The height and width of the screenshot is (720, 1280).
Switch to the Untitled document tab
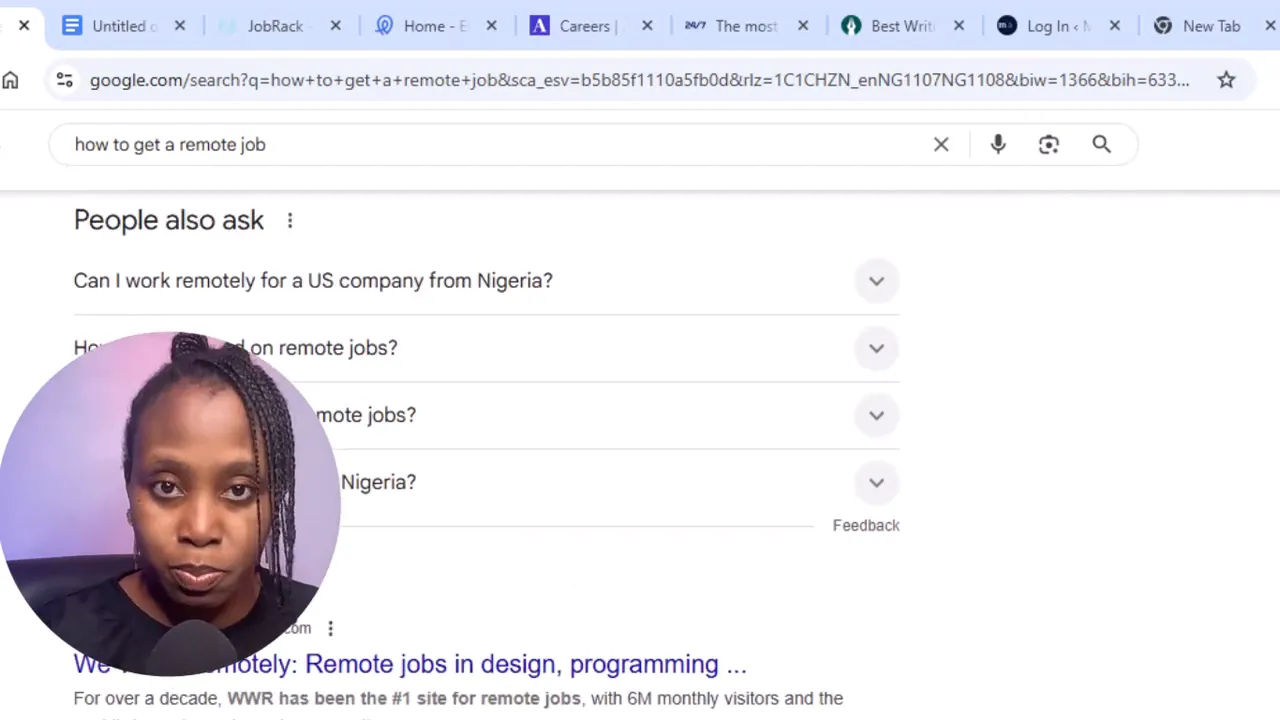pos(118,26)
